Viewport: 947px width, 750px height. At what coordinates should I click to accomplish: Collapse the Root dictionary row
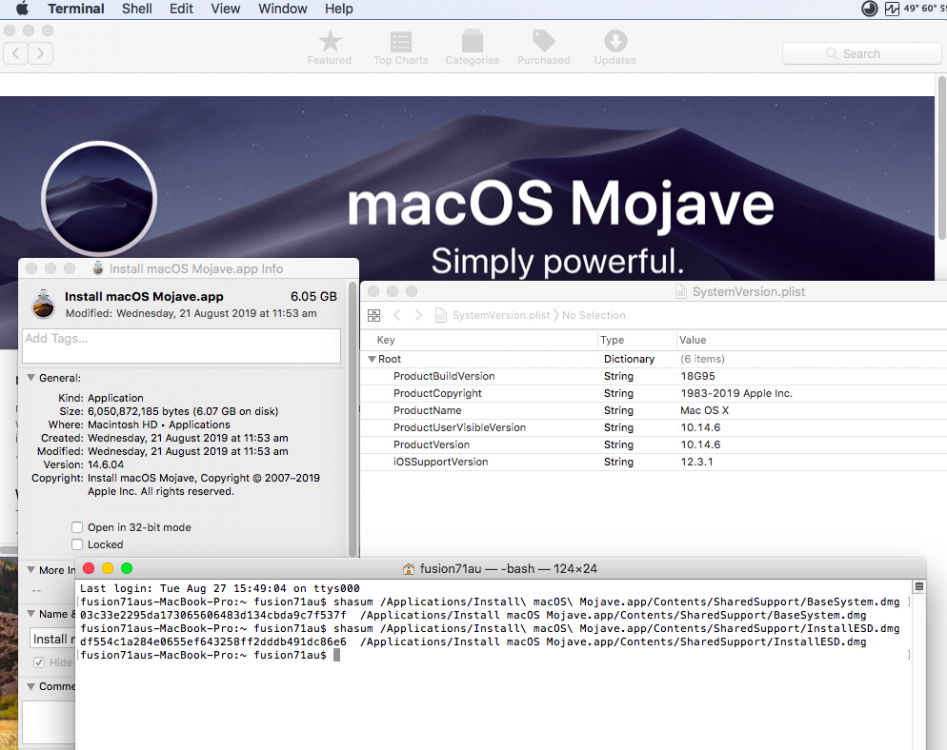point(372,359)
